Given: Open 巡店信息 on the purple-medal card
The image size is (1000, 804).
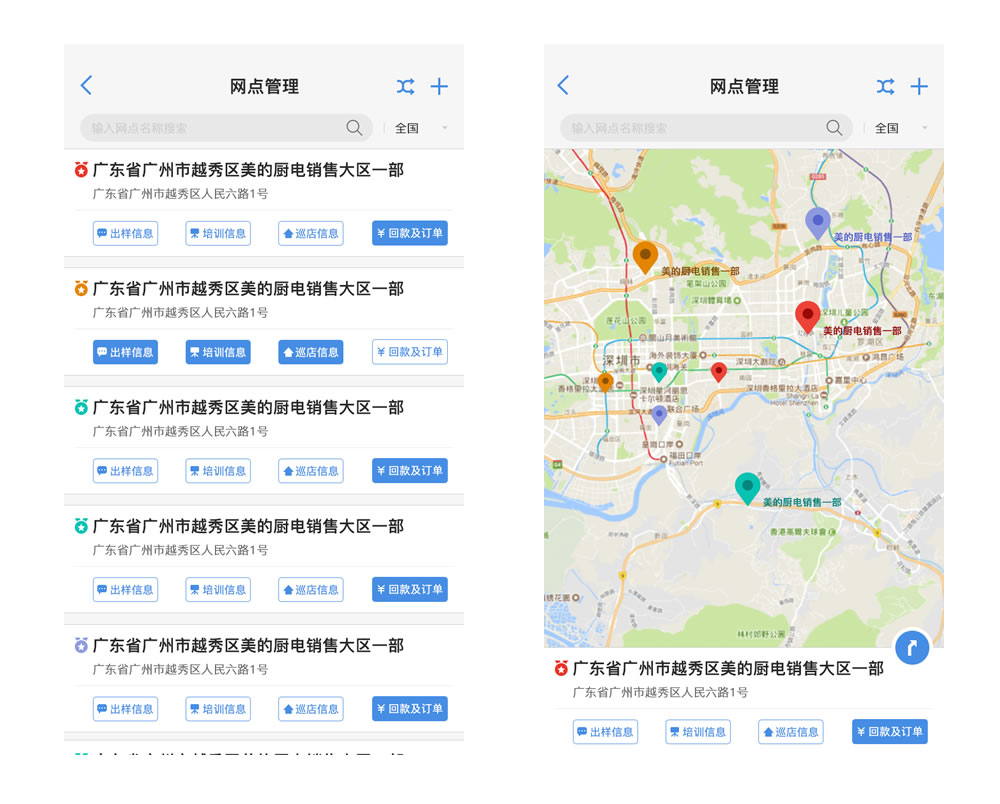Looking at the screenshot, I should [311, 708].
